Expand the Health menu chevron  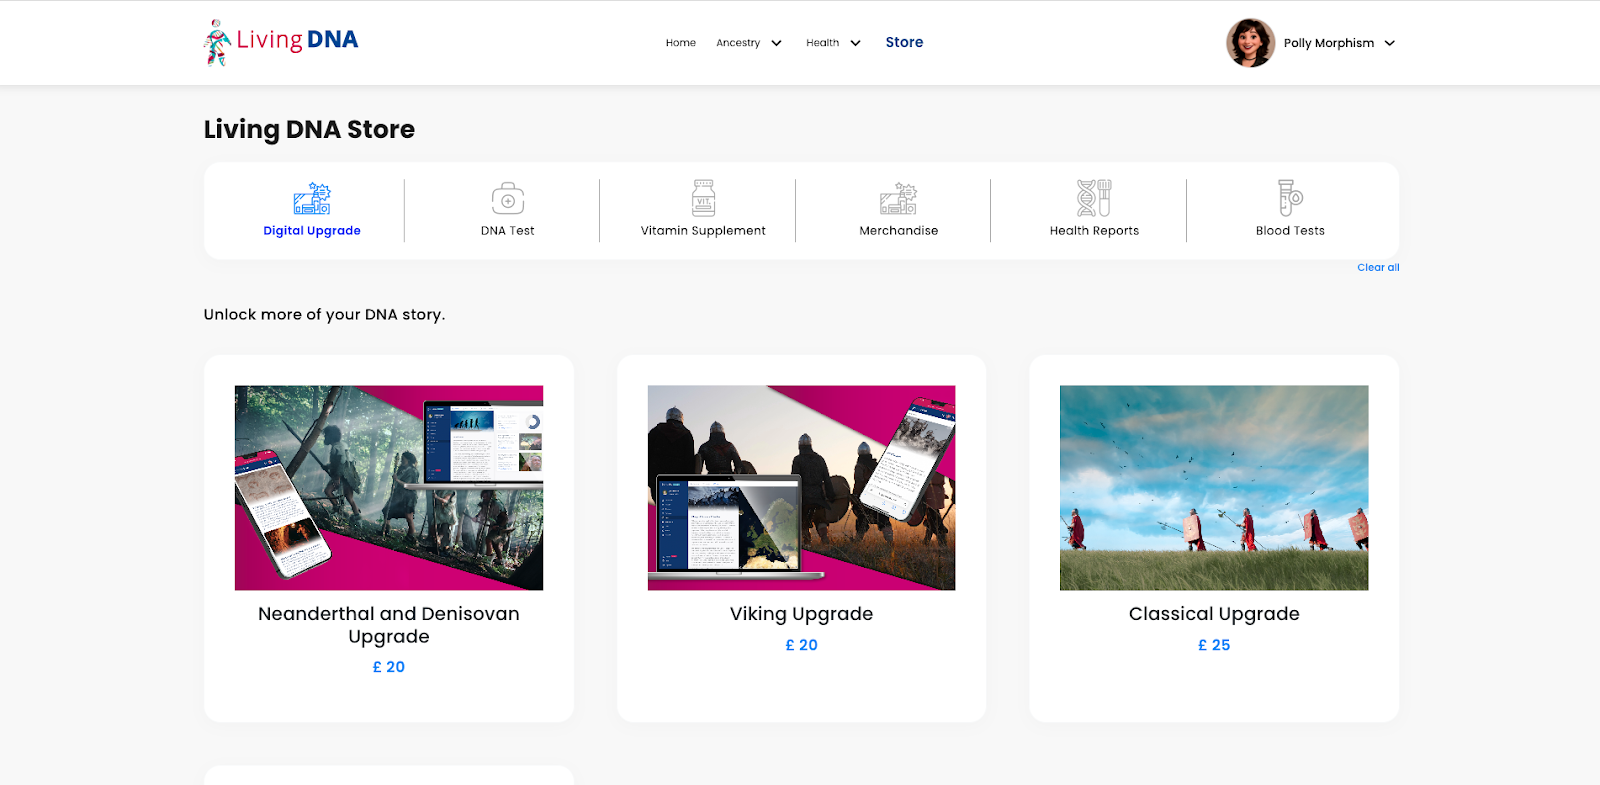pos(855,43)
